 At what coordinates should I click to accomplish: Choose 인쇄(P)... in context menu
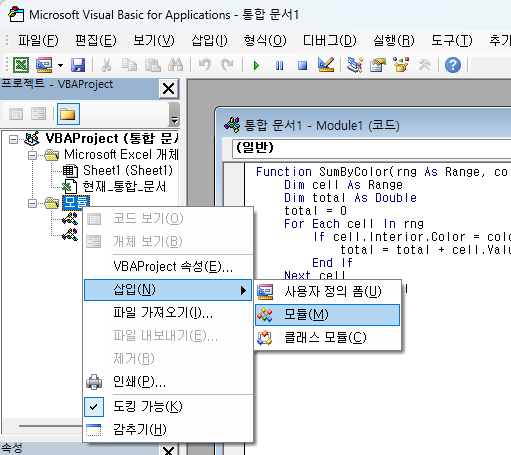click(168, 382)
